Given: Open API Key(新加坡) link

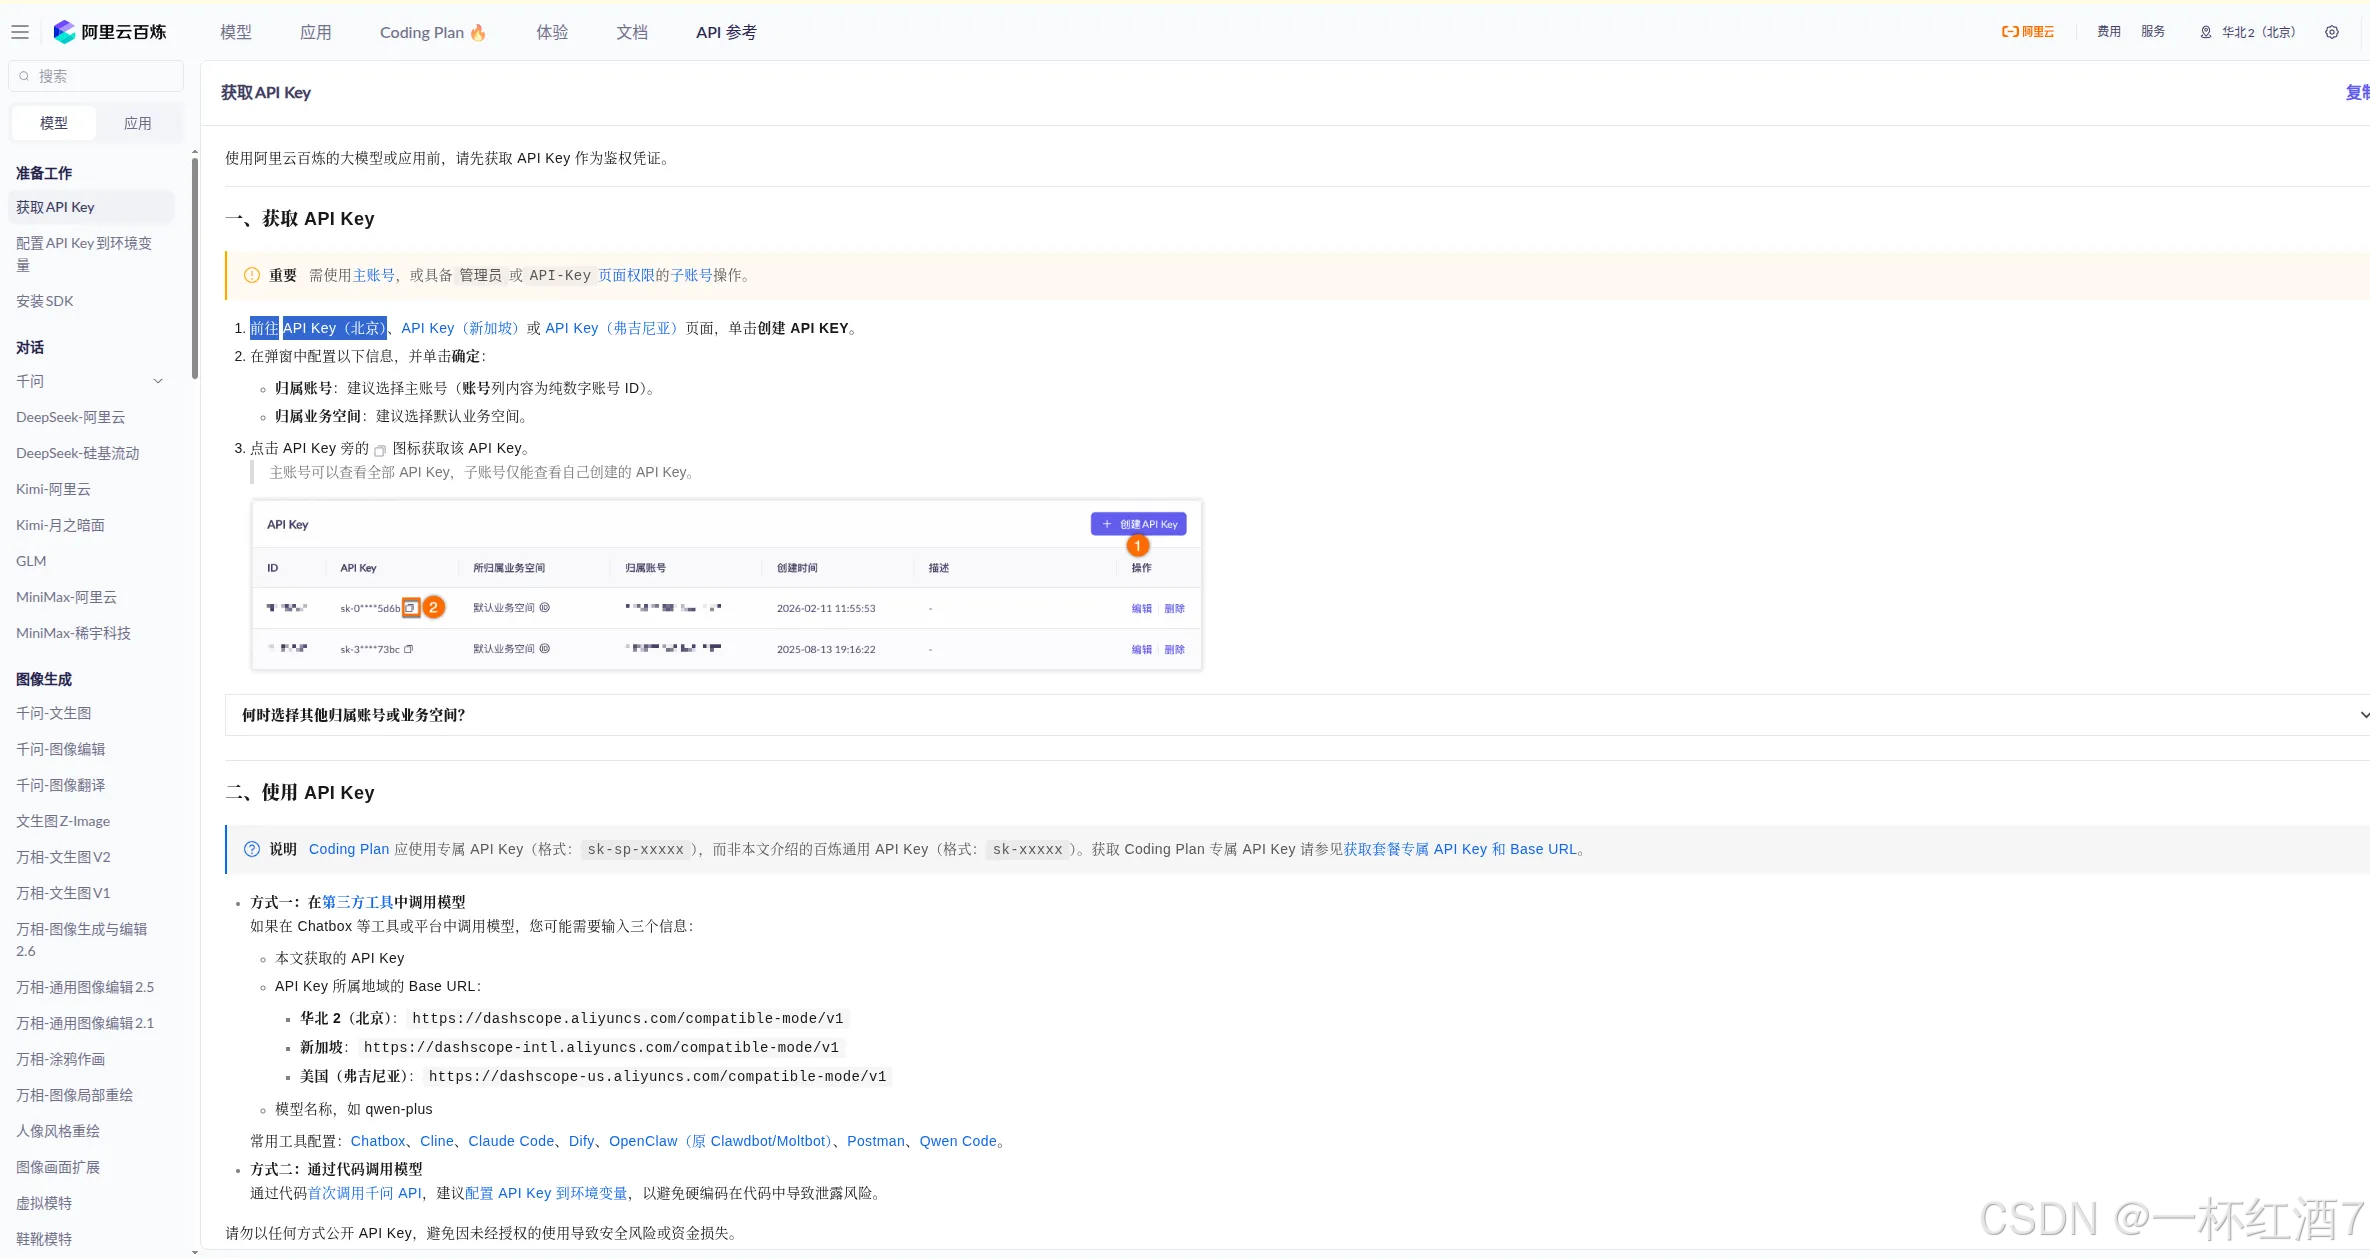Looking at the screenshot, I should [460, 328].
